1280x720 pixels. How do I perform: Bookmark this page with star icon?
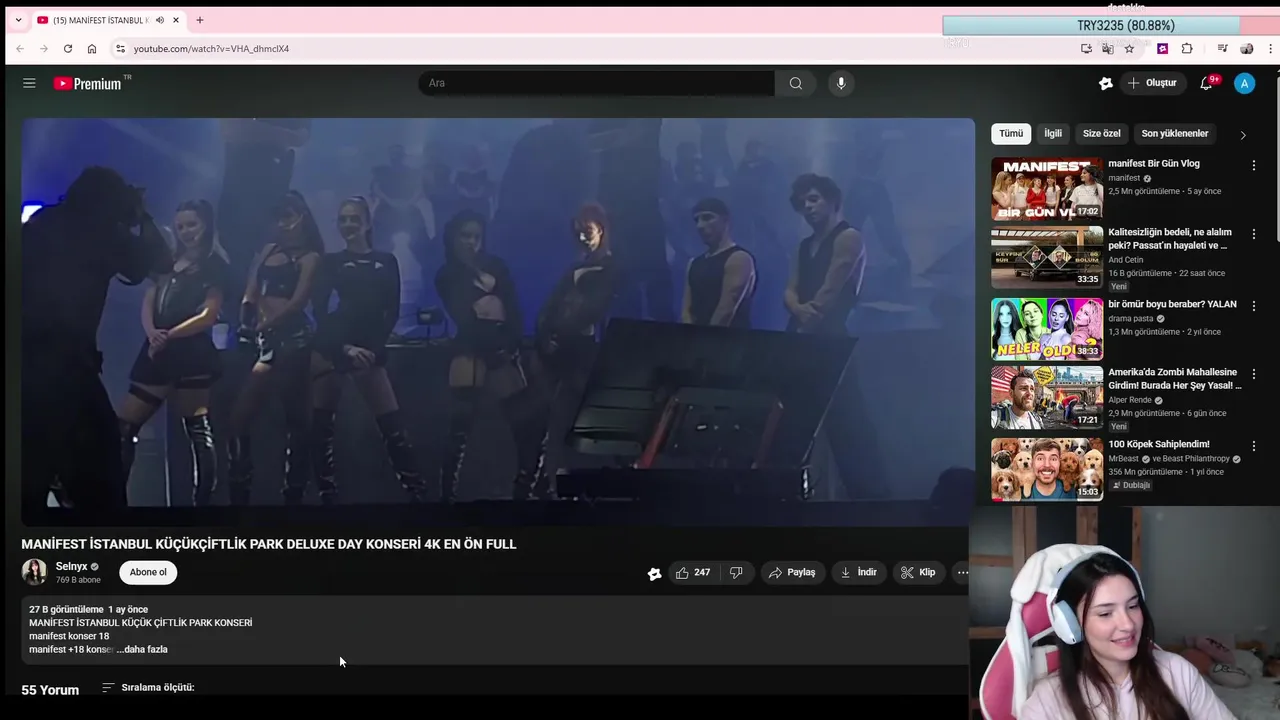coord(1129,48)
